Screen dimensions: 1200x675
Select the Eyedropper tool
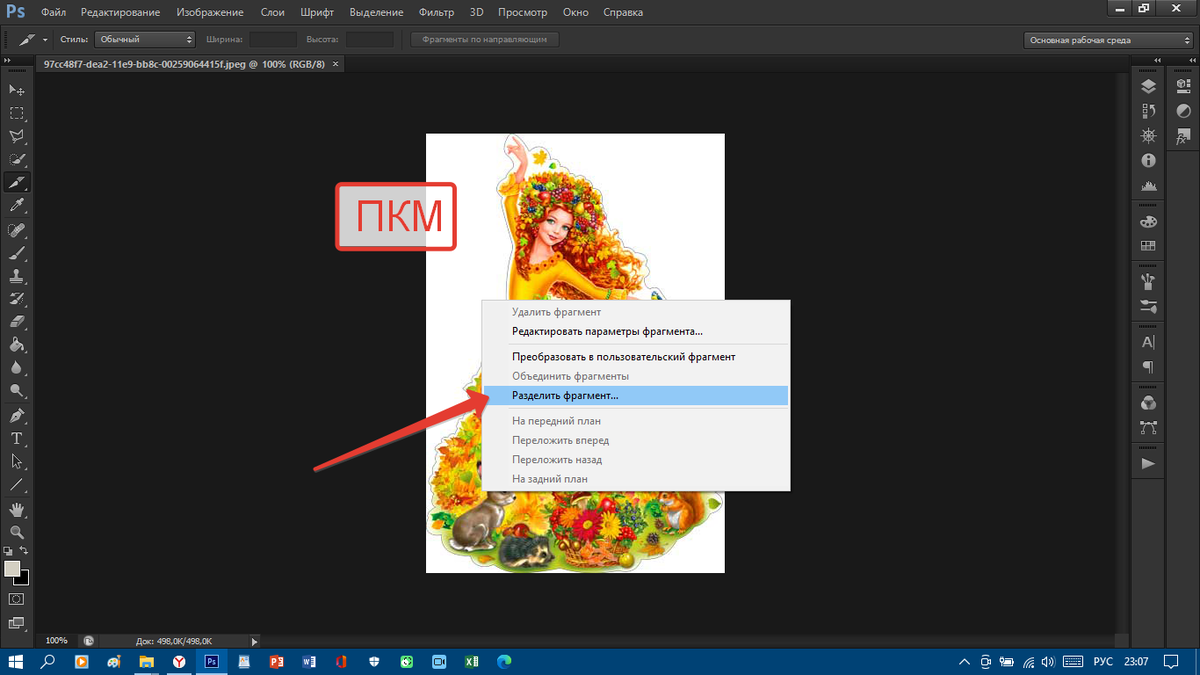(17, 206)
